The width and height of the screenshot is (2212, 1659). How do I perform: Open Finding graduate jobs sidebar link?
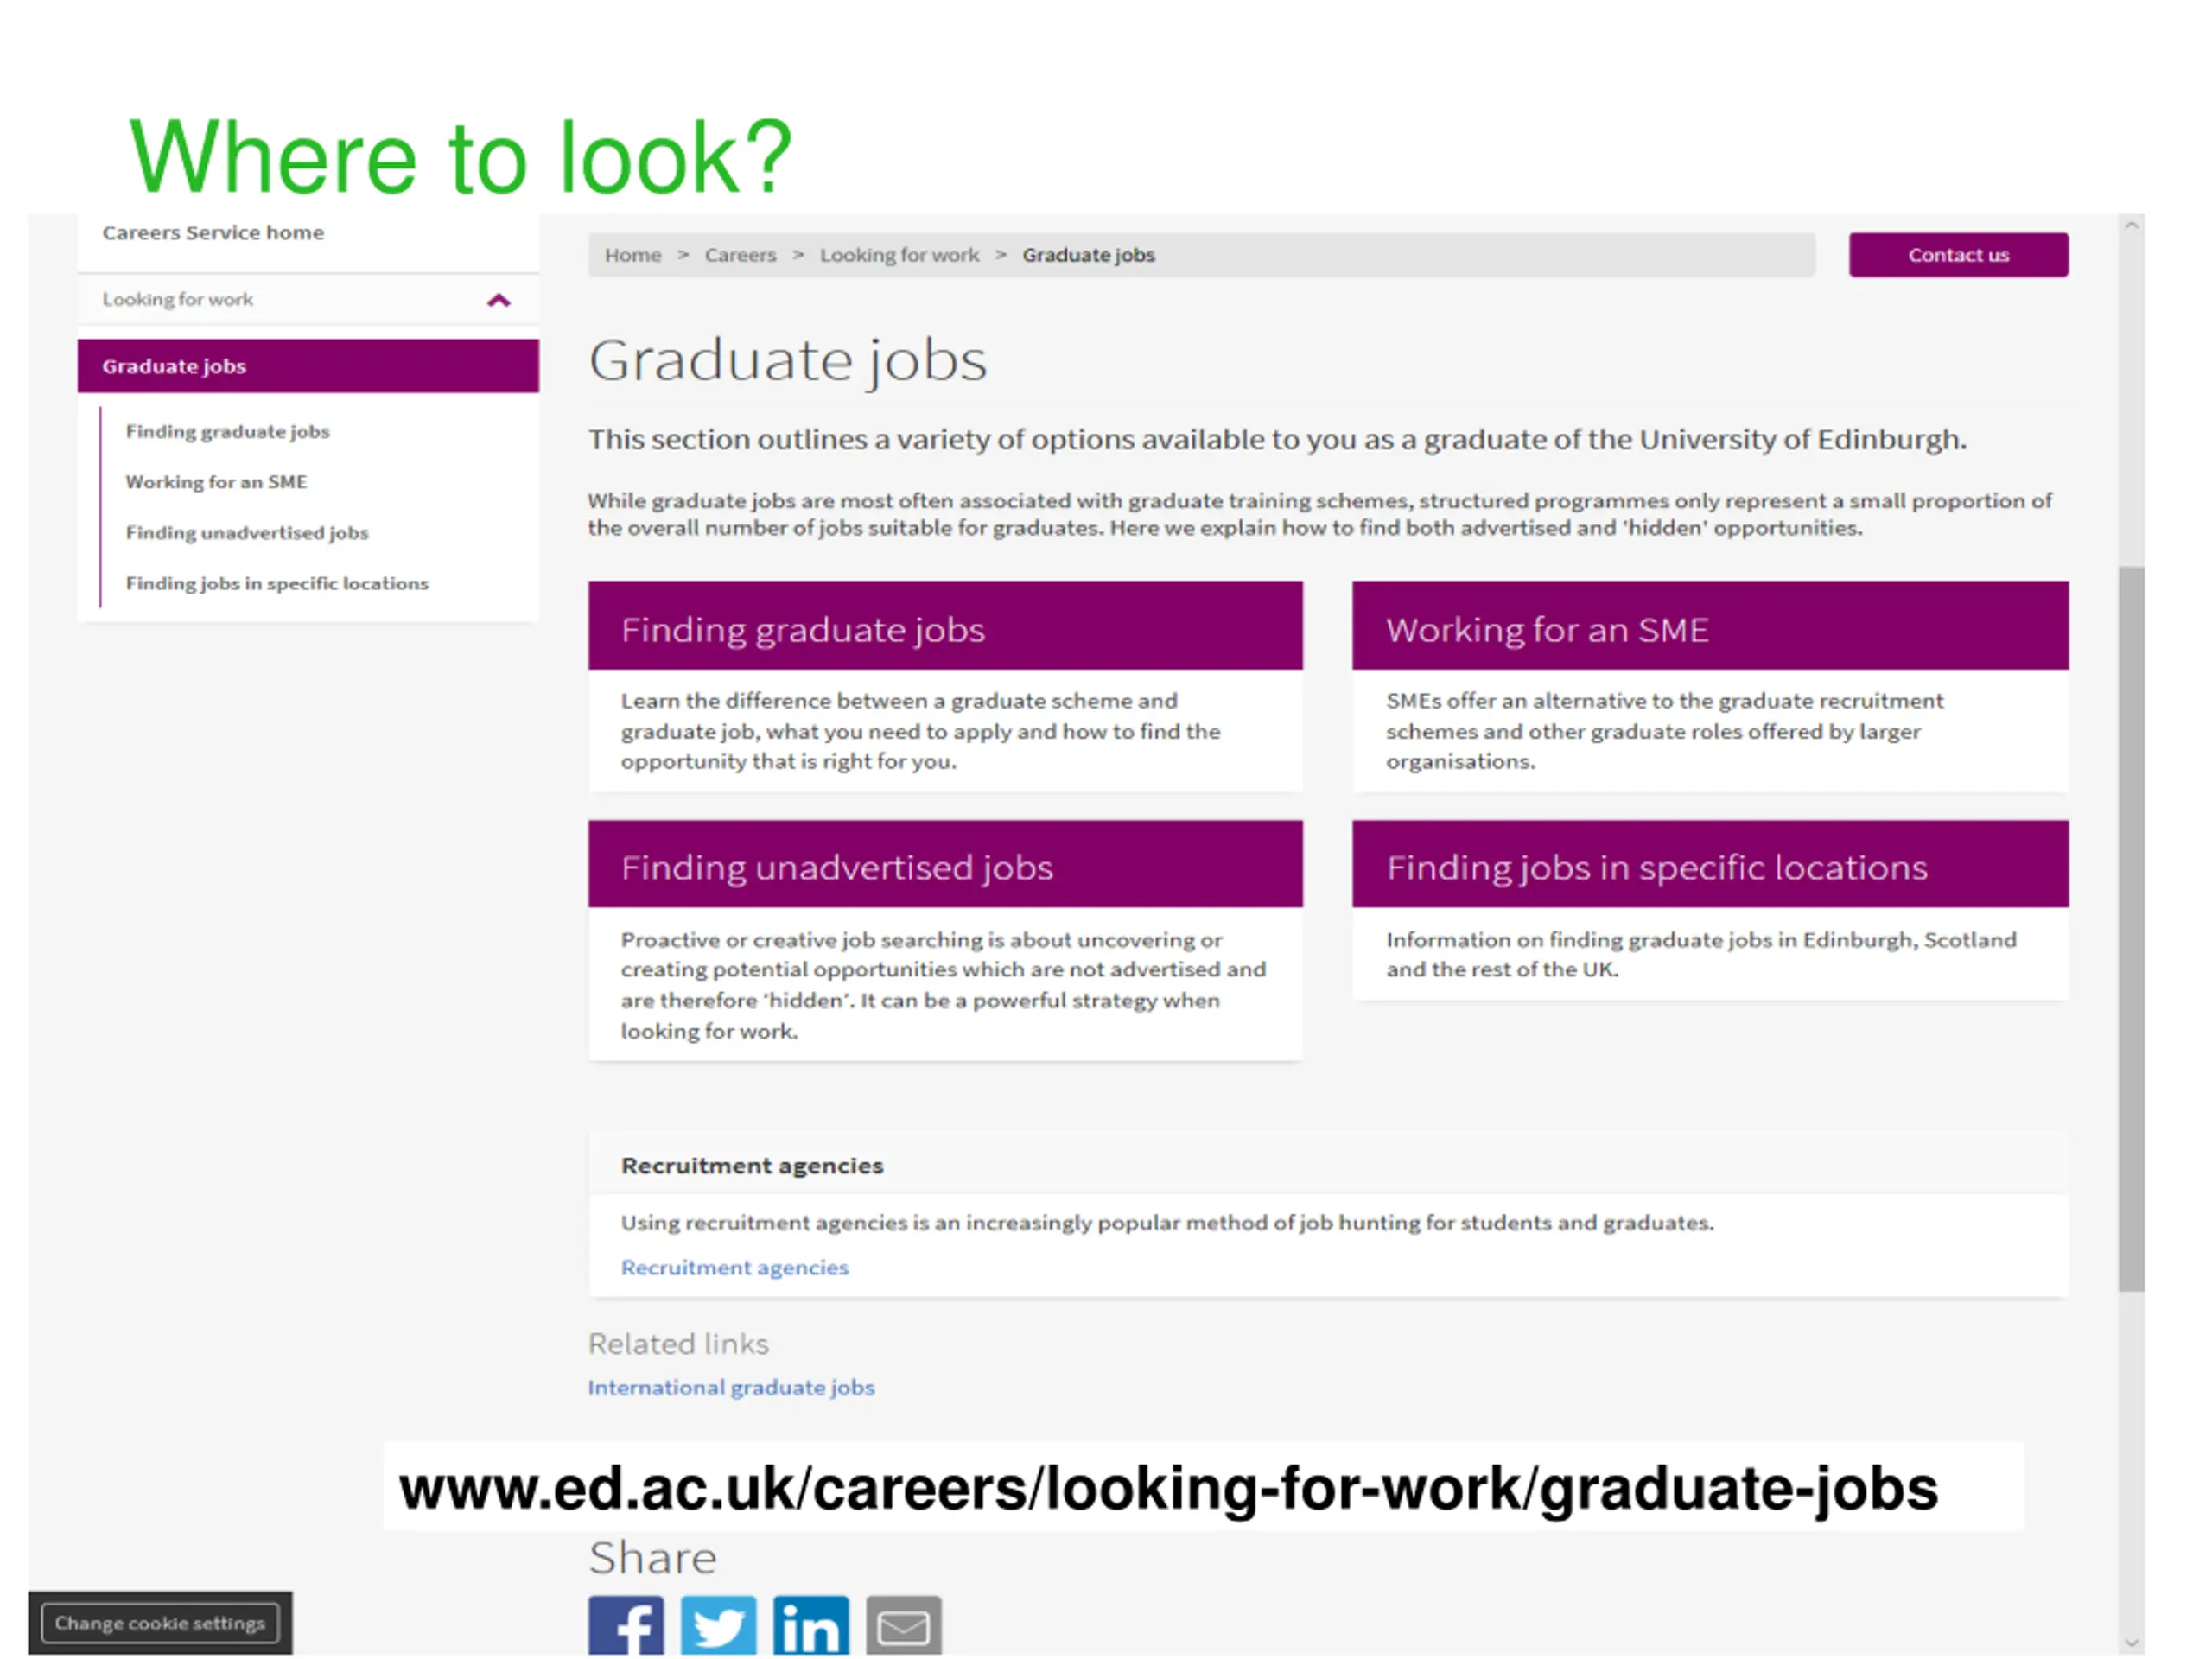228,432
